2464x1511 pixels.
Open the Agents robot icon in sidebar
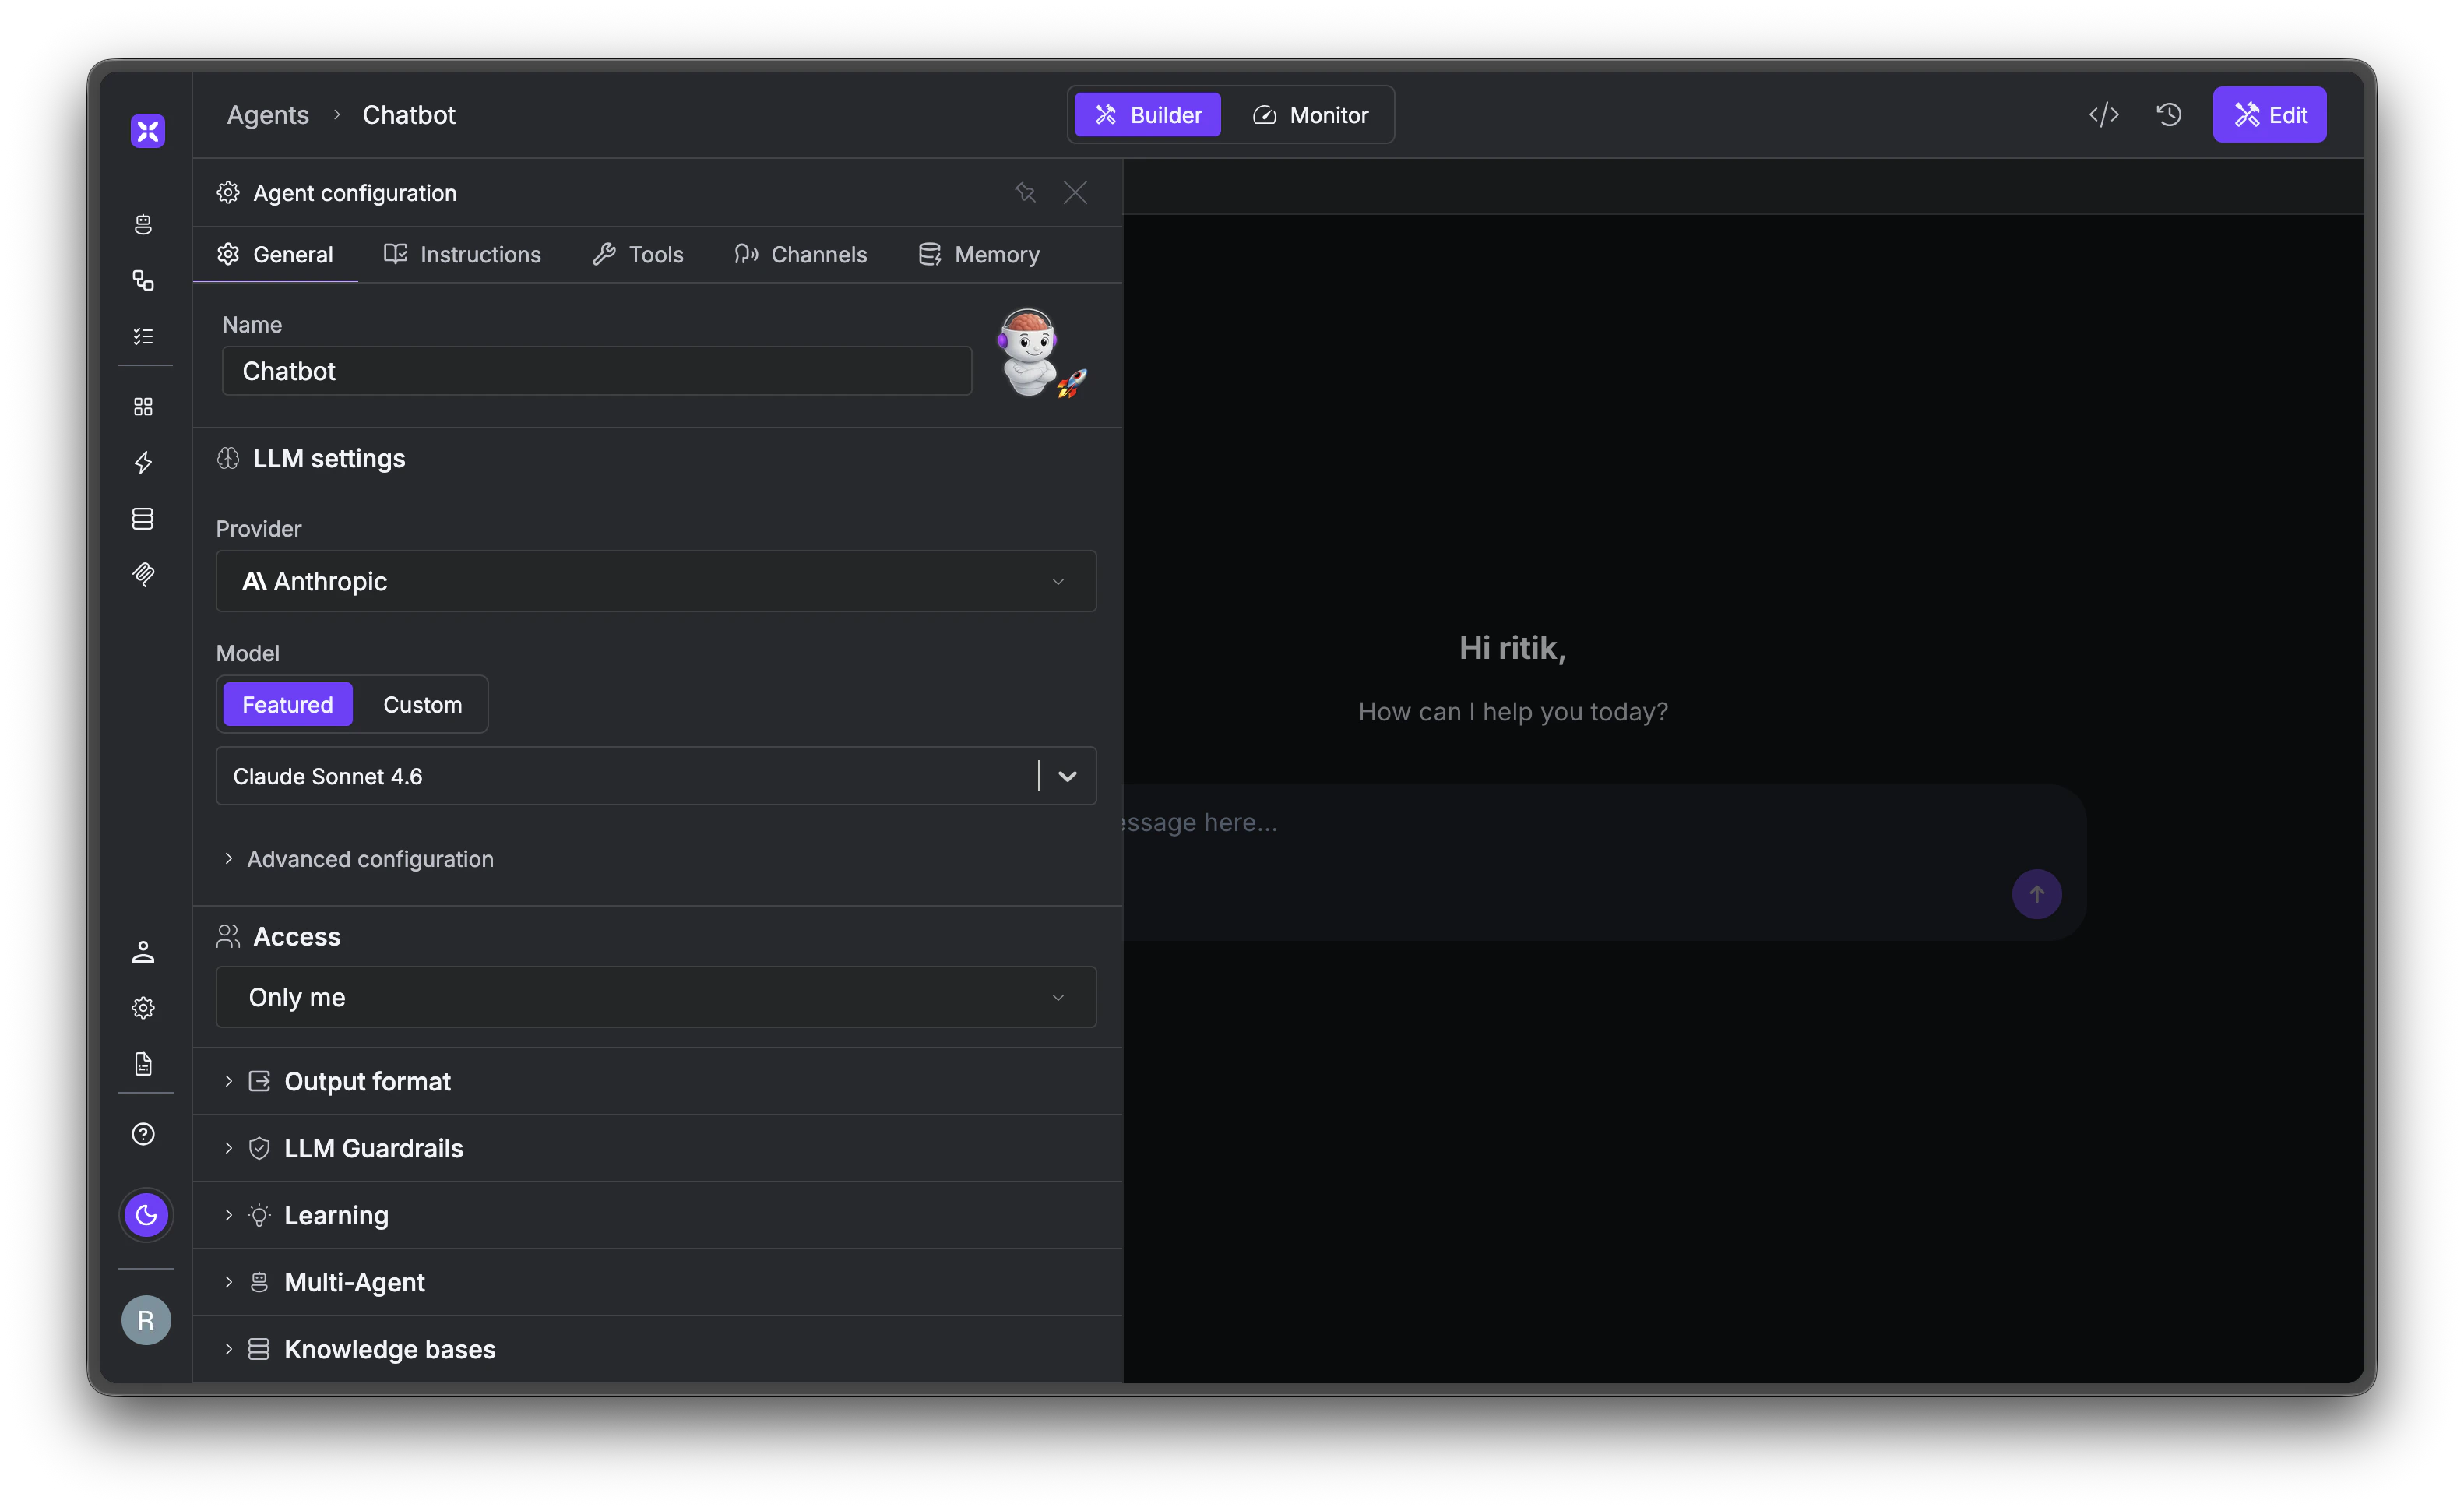tap(145, 224)
